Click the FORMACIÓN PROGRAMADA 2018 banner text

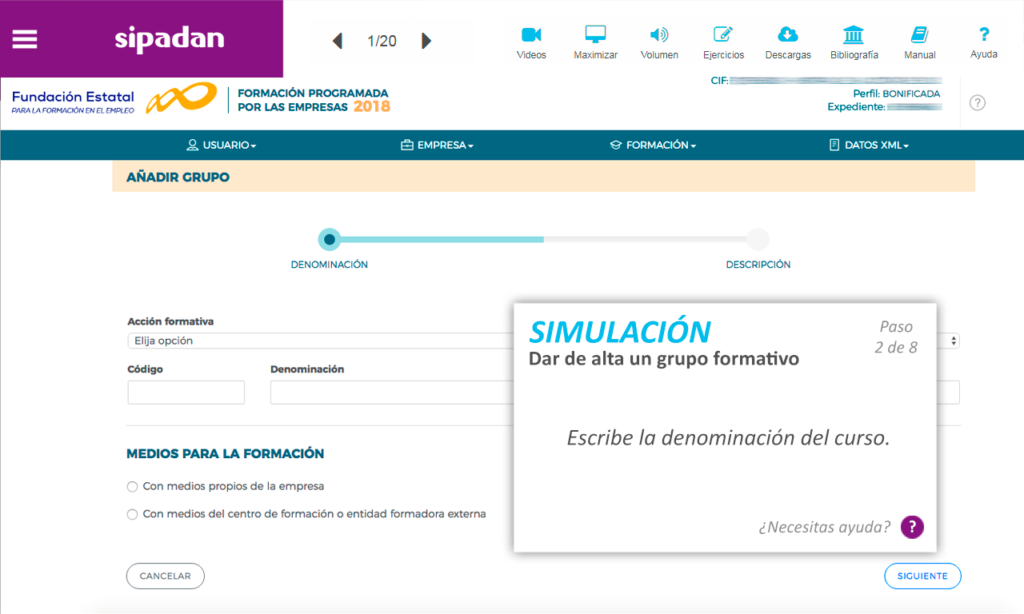[313, 100]
